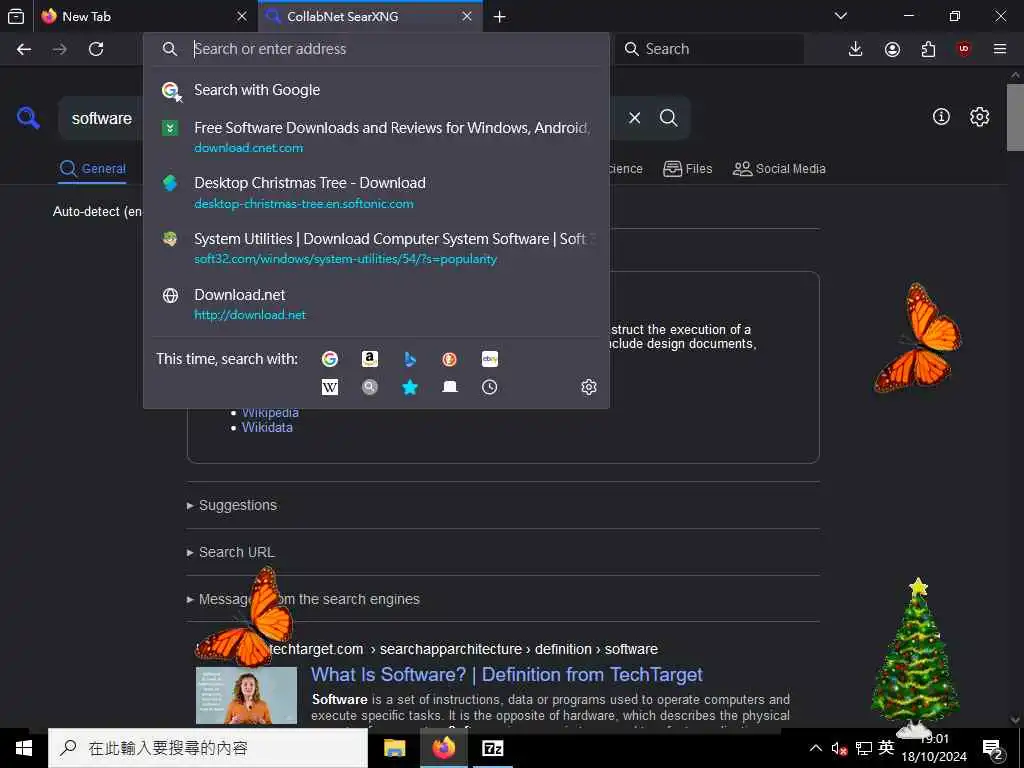Open SearXNG About info icon

click(x=941, y=117)
